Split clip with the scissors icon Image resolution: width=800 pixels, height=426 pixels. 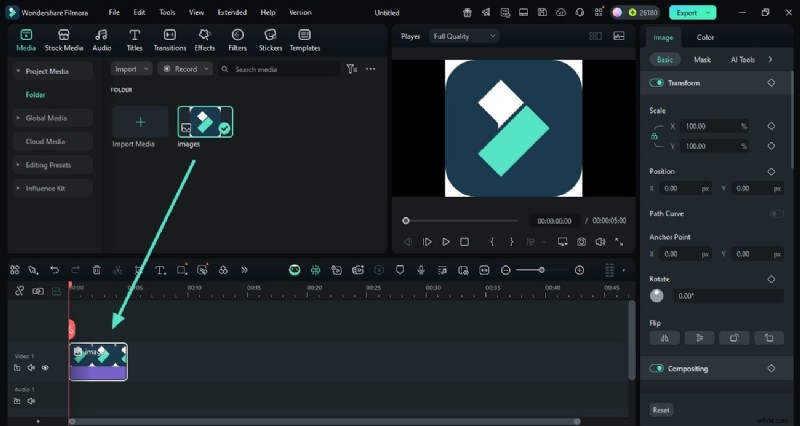coord(117,270)
